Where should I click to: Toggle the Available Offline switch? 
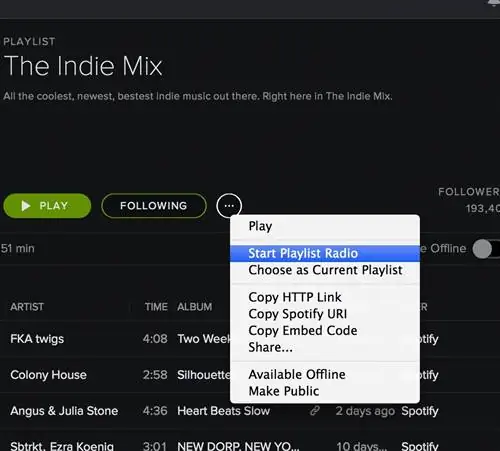[x=486, y=249]
